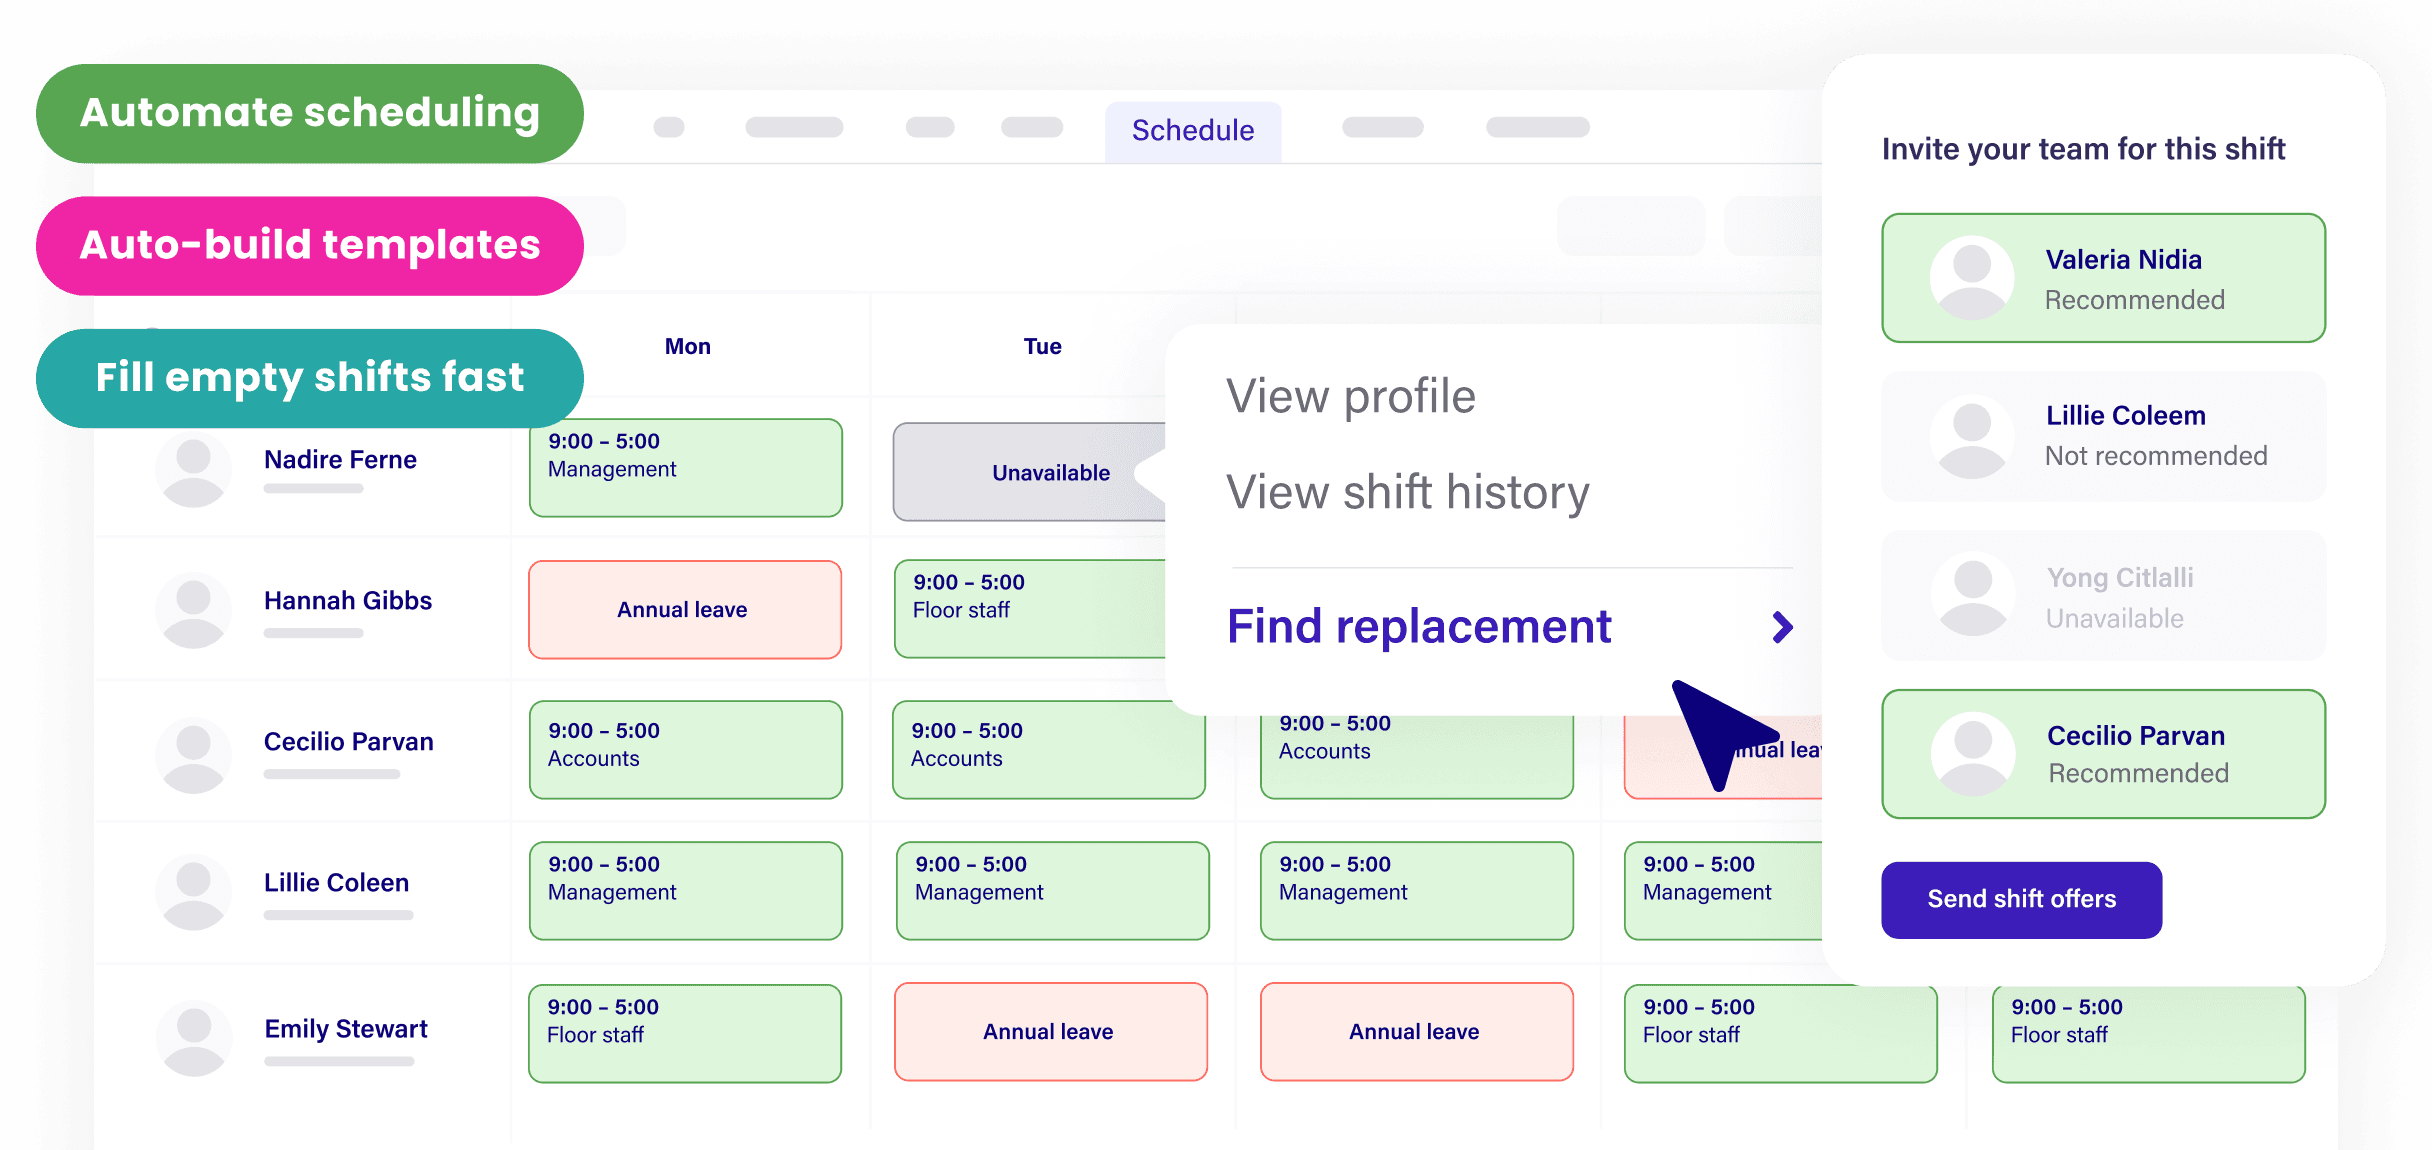This screenshot has height=1150, width=2432.
Task: Select Lillie Coleem not recommended card
Action: click(2103, 436)
